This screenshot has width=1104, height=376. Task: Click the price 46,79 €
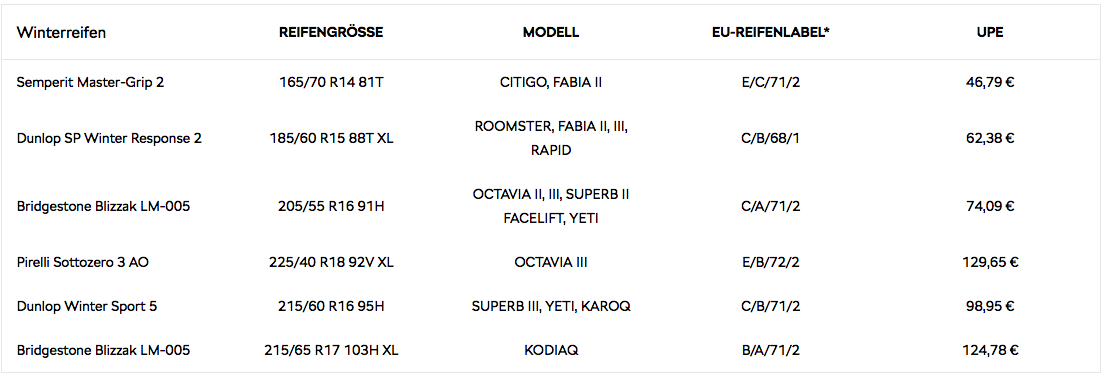coord(990,82)
